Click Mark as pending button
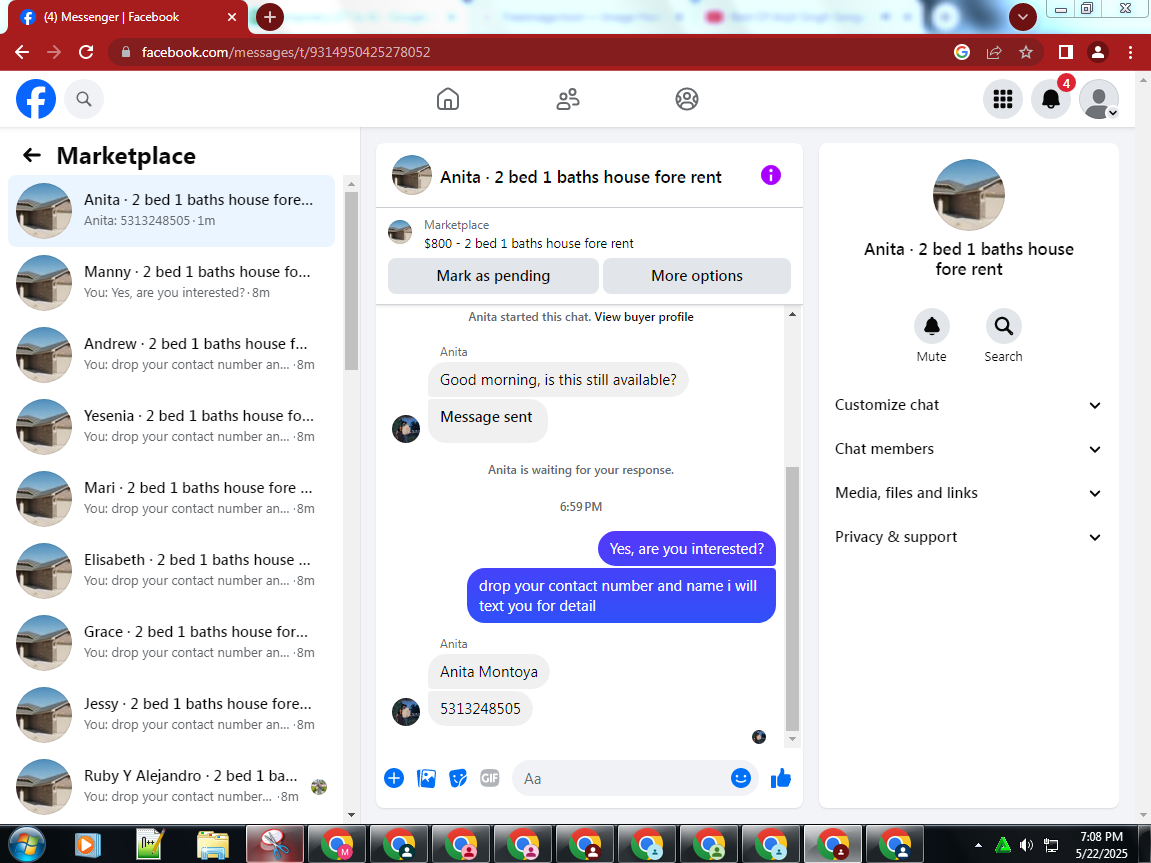Image resolution: width=1151 pixels, height=863 pixels. (493, 276)
